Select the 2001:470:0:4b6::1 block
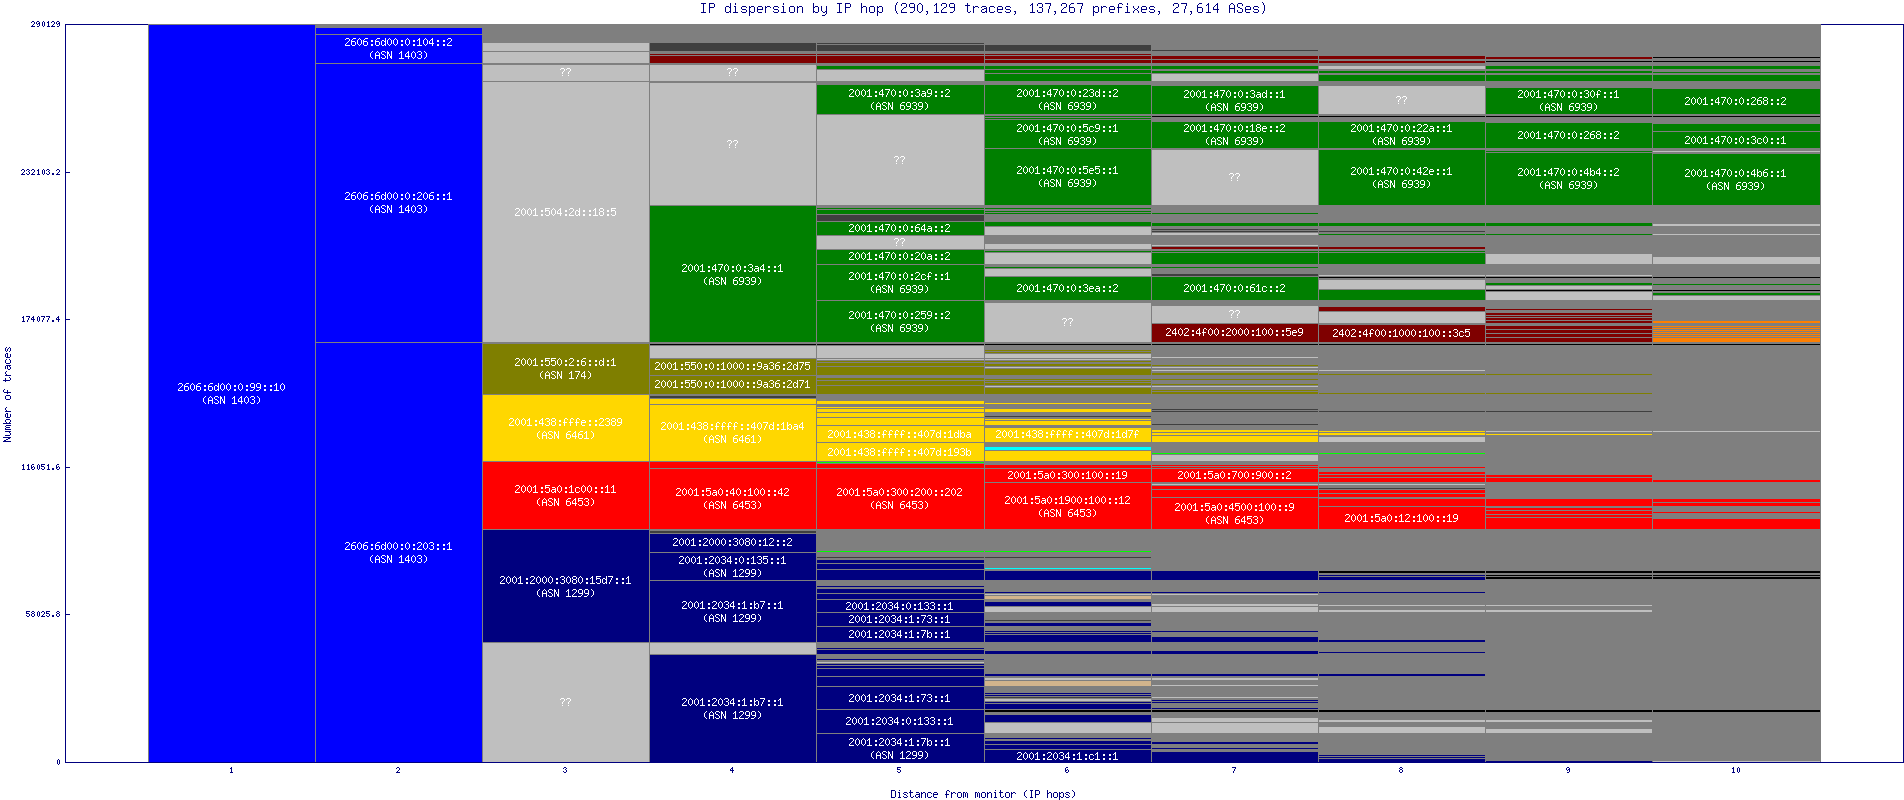This screenshot has height=800, width=1904. 1736,179
